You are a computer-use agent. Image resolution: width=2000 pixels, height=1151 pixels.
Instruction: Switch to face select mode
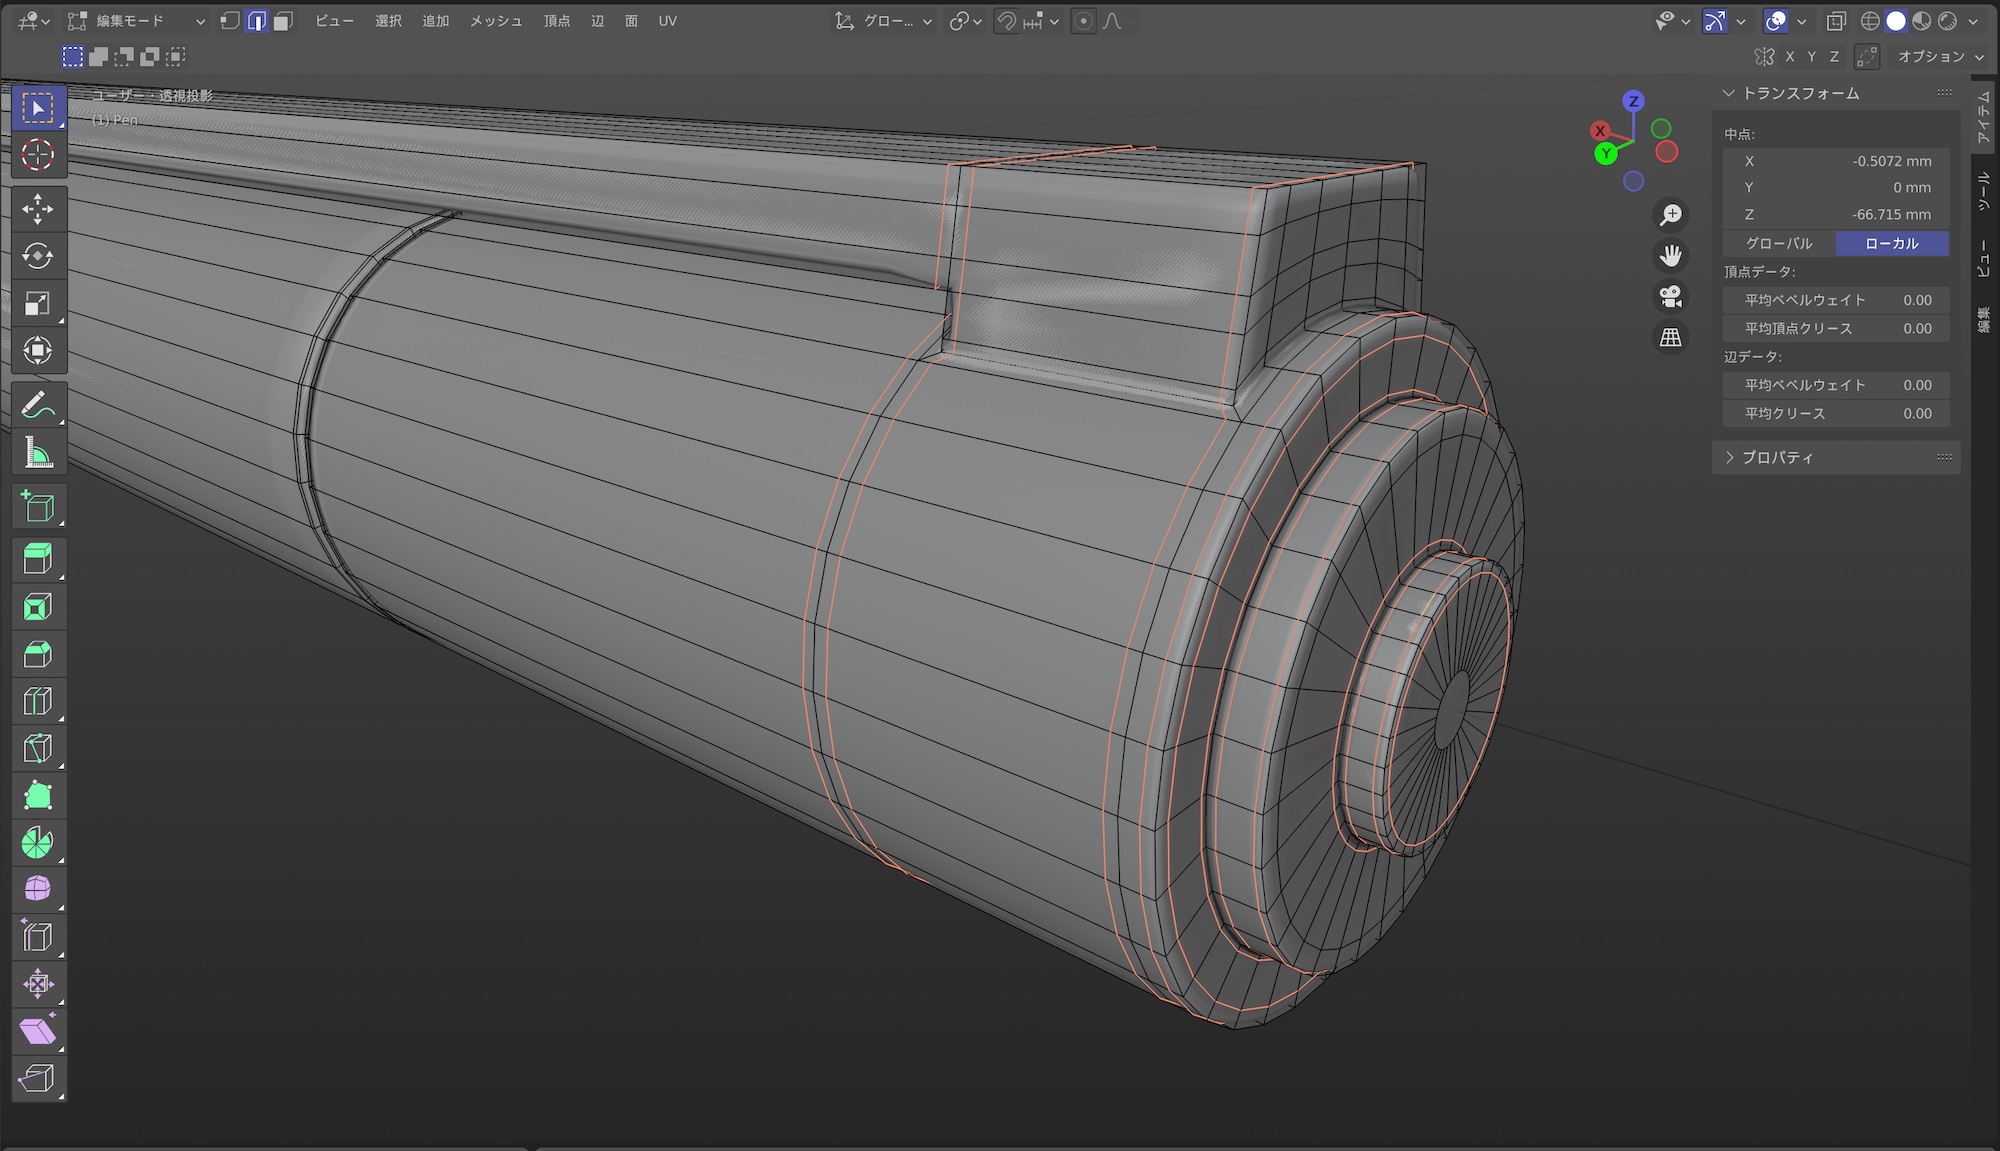(283, 21)
